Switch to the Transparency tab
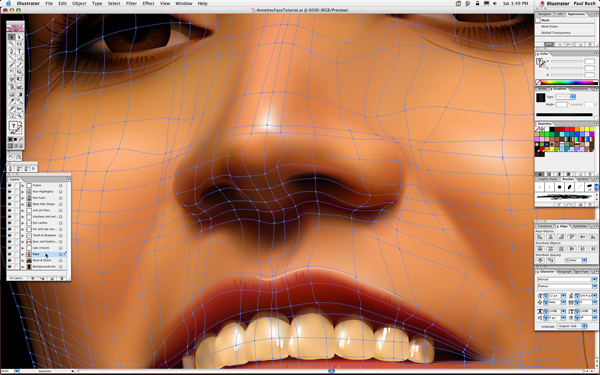The height and width of the screenshot is (375, 600). click(580, 89)
